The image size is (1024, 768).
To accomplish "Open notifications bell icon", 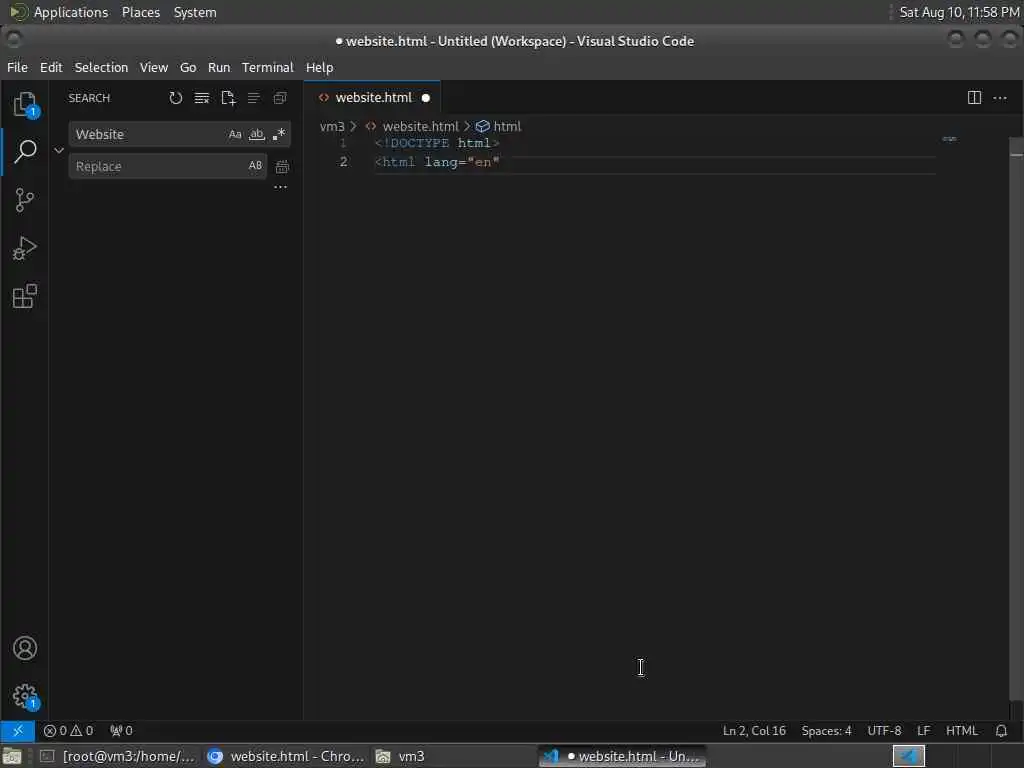I will coord(1001,730).
